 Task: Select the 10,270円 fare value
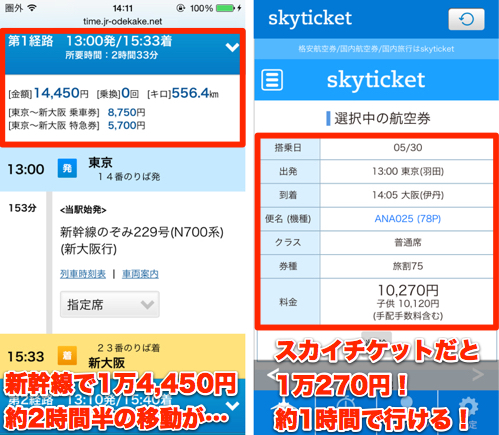click(408, 291)
